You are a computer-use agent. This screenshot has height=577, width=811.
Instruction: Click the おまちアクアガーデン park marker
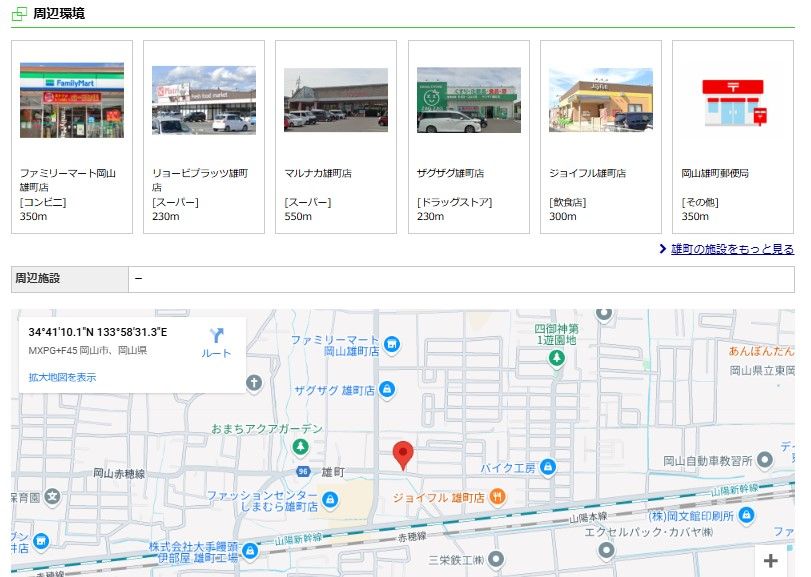(301, 447)
